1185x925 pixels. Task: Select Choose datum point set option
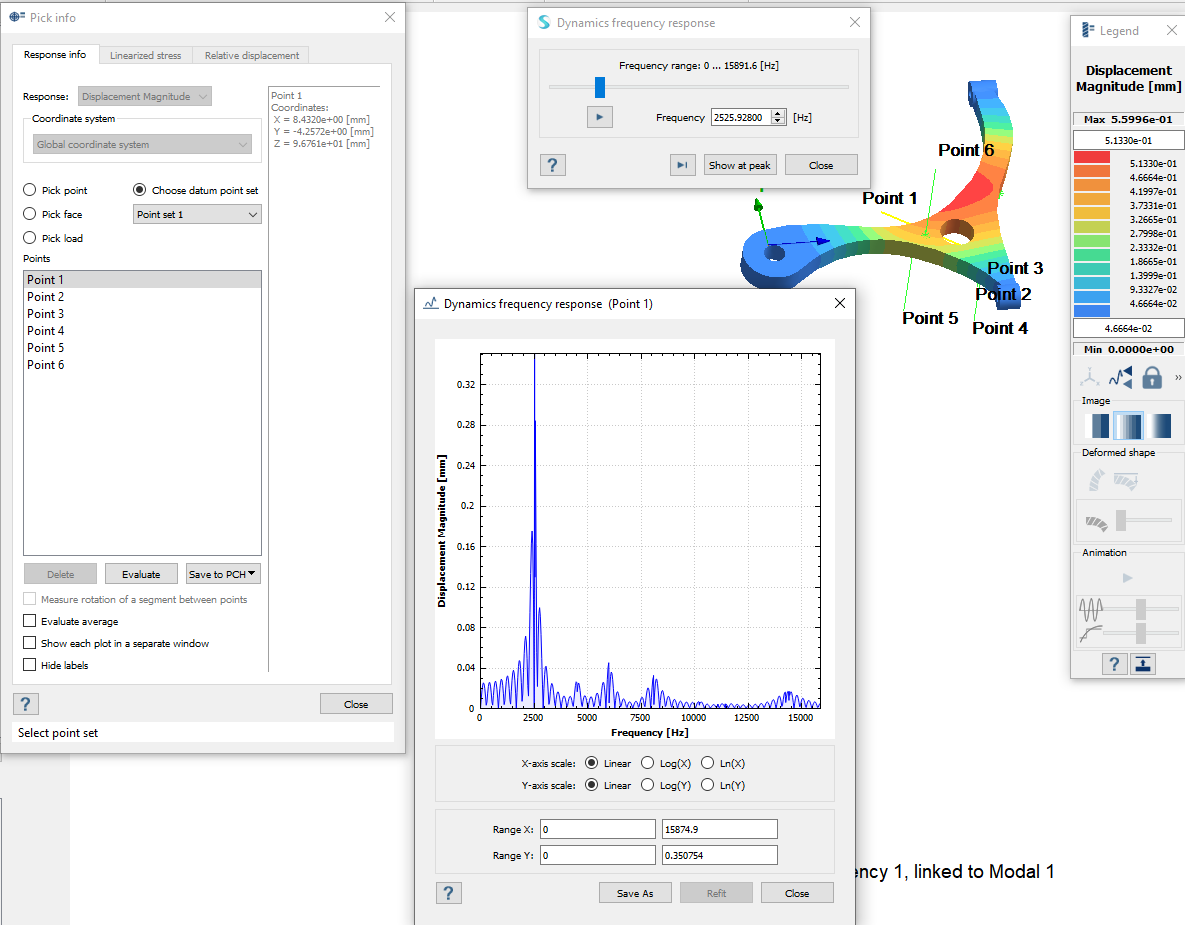pos(139,190)
